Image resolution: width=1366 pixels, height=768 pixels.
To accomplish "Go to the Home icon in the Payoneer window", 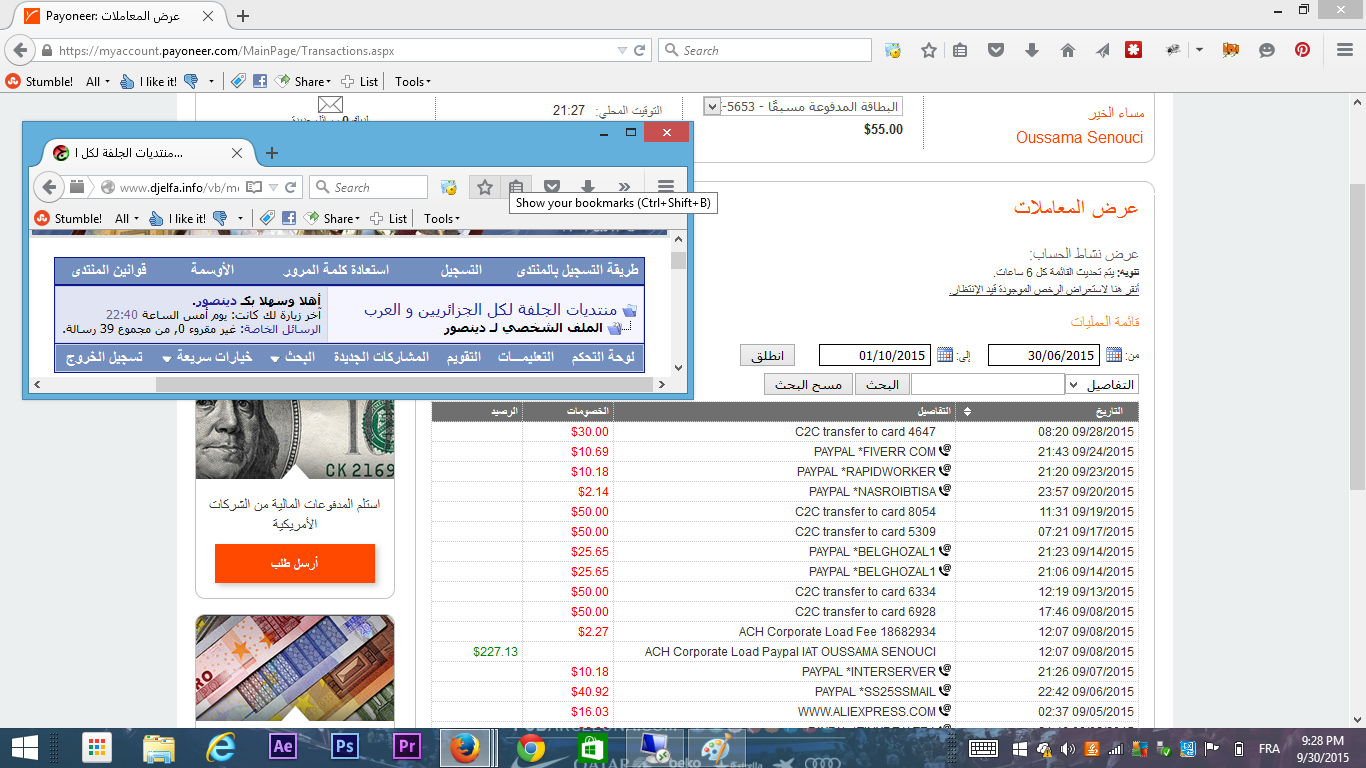I will [1068, 50].
